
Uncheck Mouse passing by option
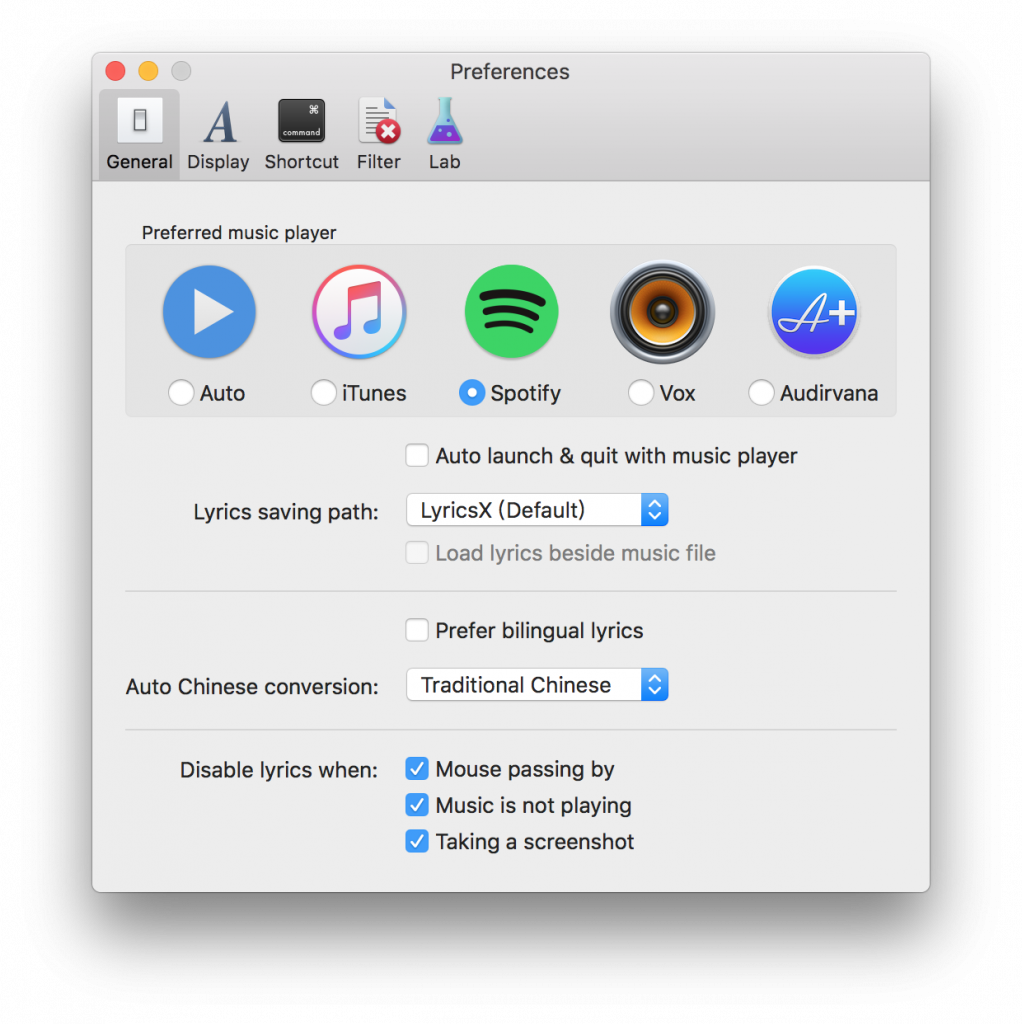pyautogui.click(x=417, y=769)
